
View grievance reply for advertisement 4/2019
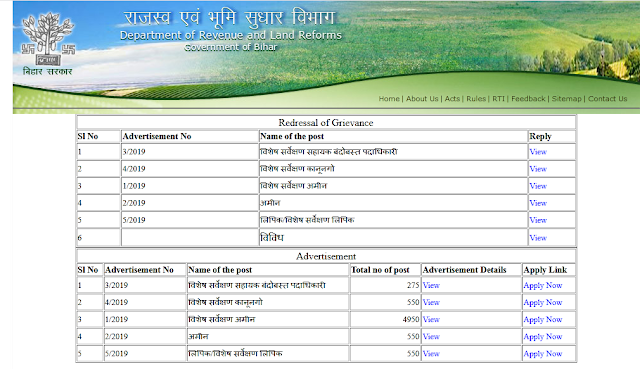click(538, 169)
